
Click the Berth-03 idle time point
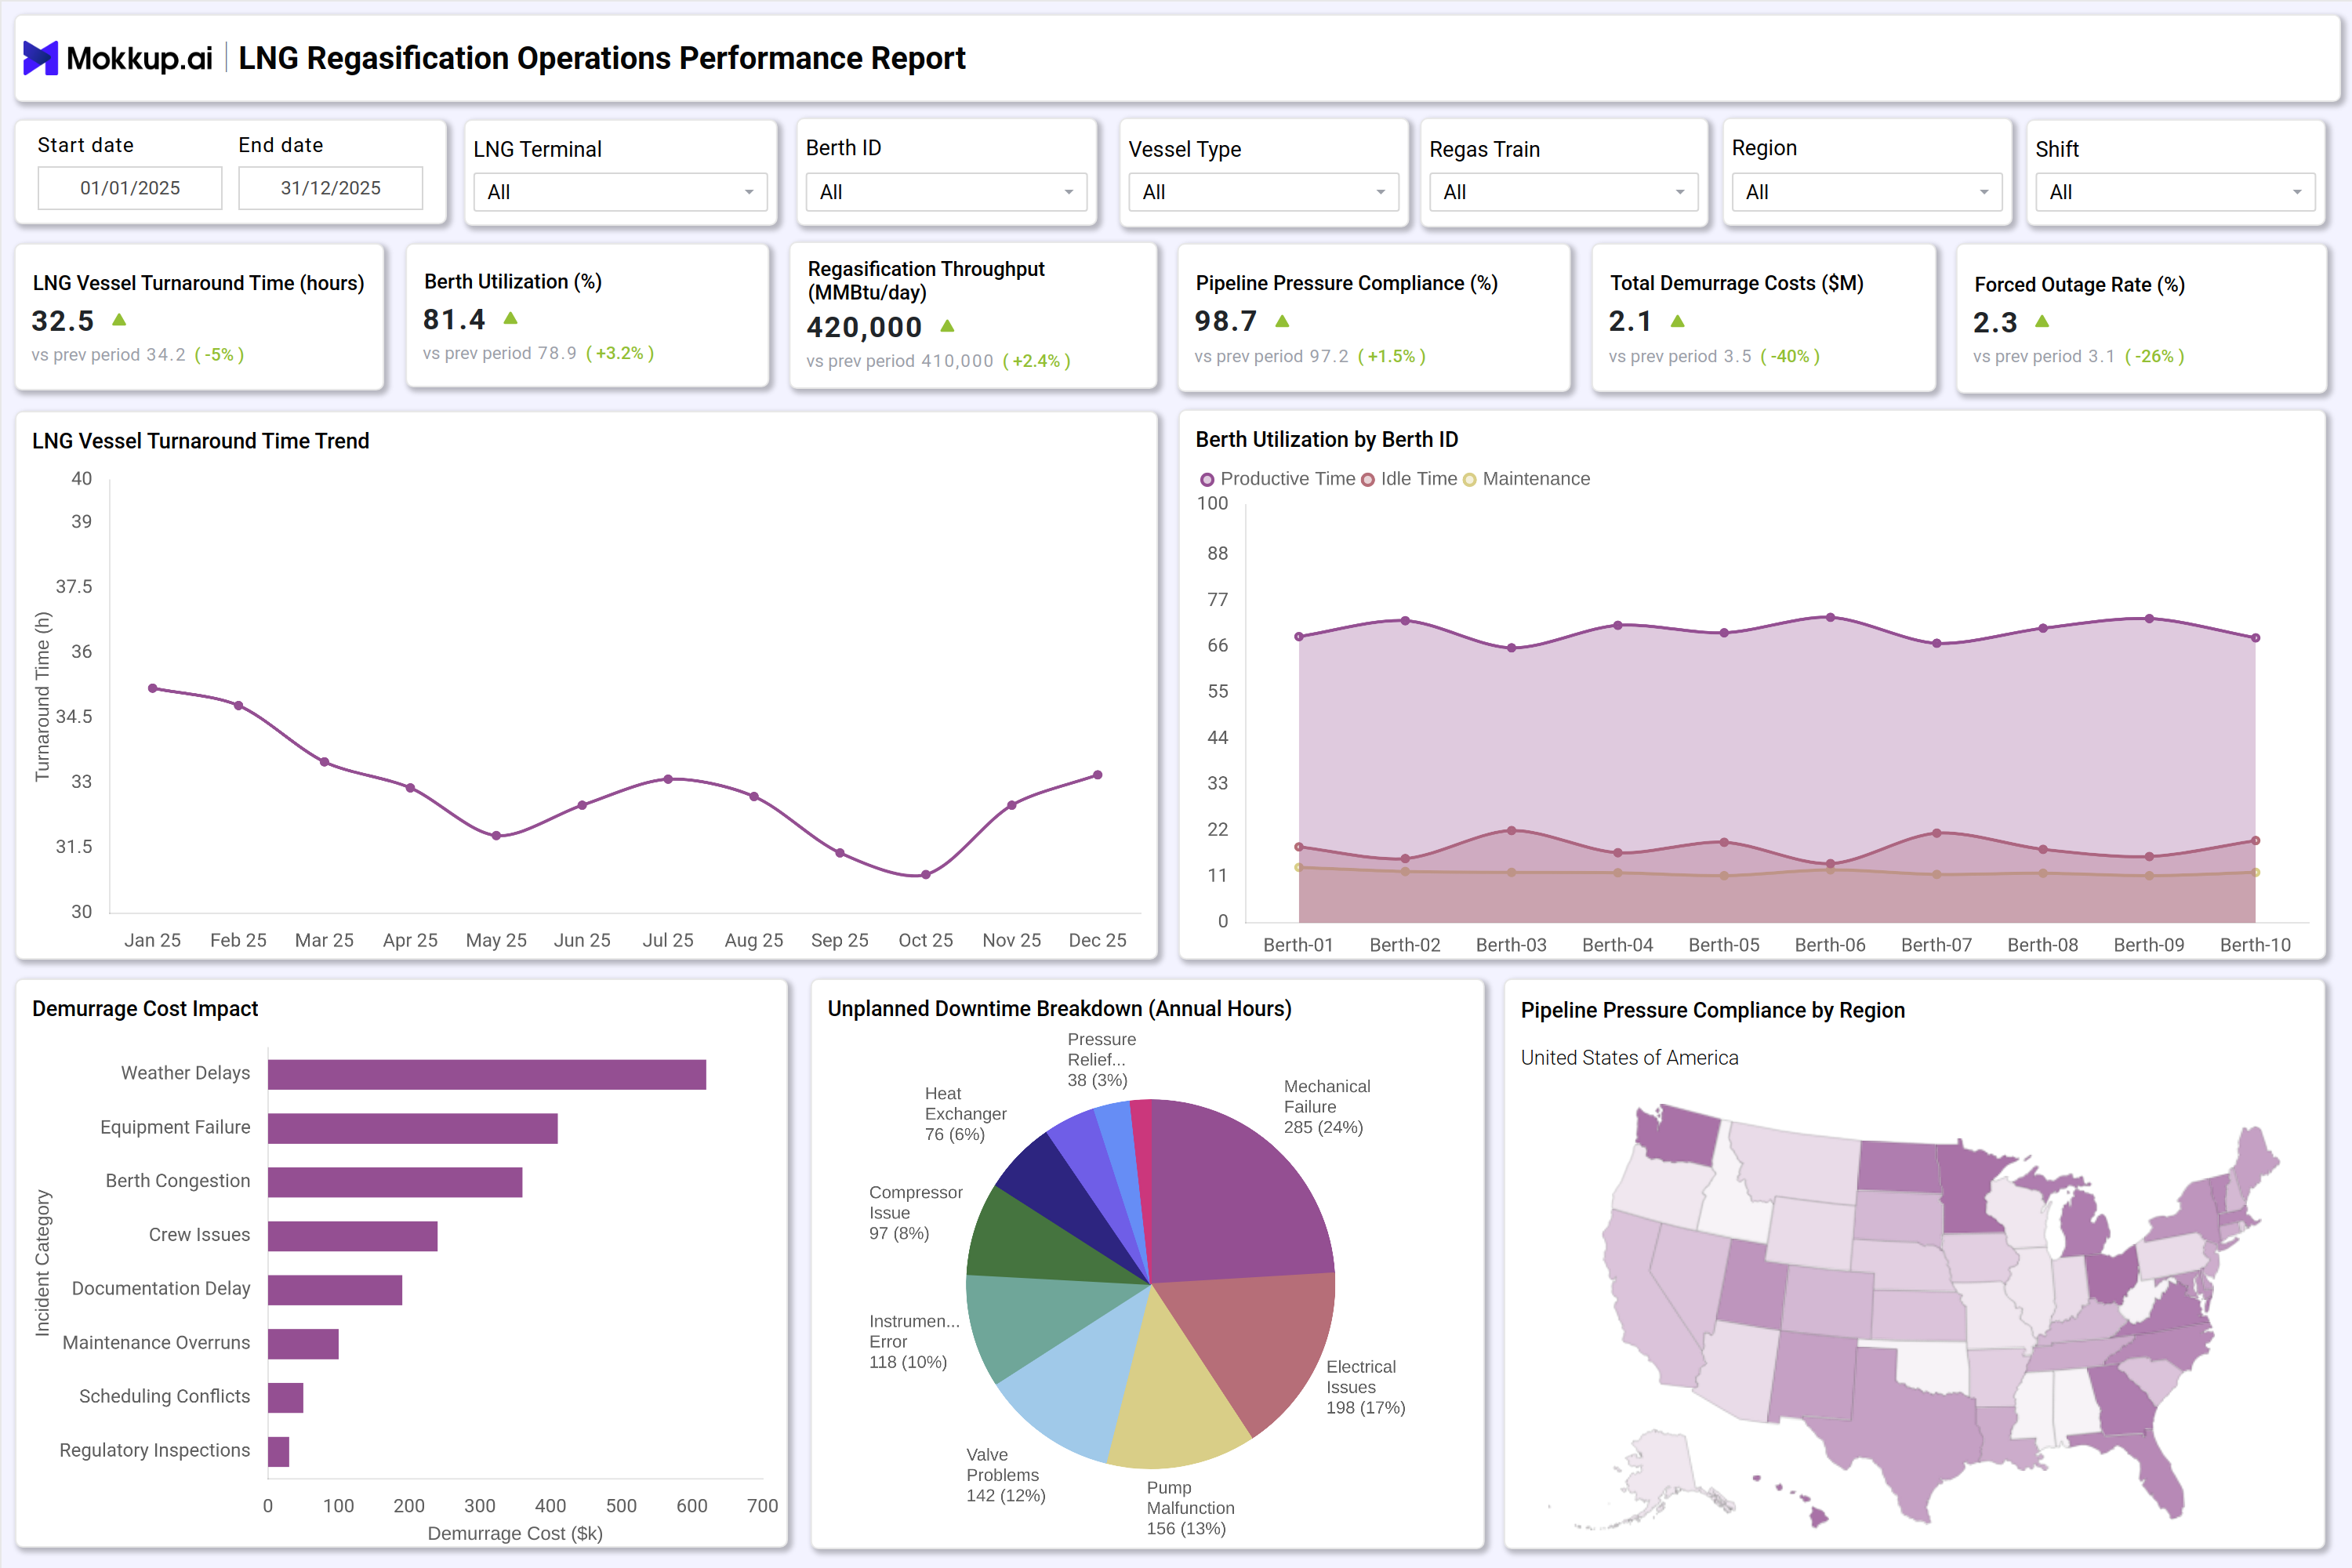click(x=1511, y=831)
